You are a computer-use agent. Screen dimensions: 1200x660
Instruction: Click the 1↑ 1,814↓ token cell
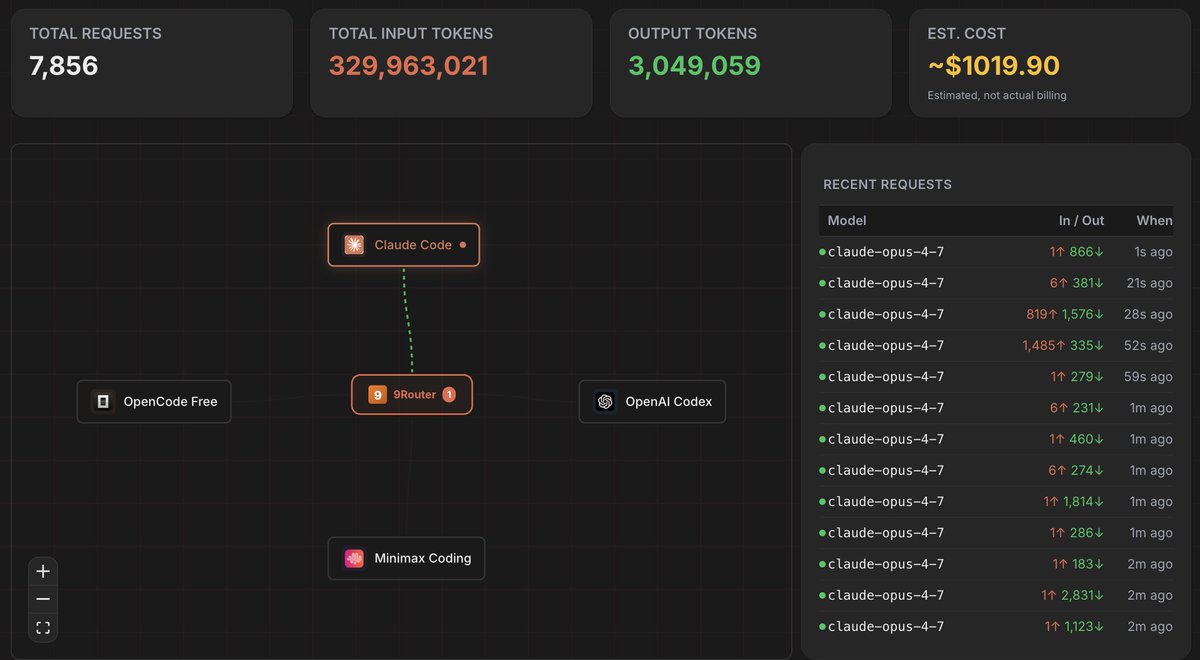pos(1074,502)
